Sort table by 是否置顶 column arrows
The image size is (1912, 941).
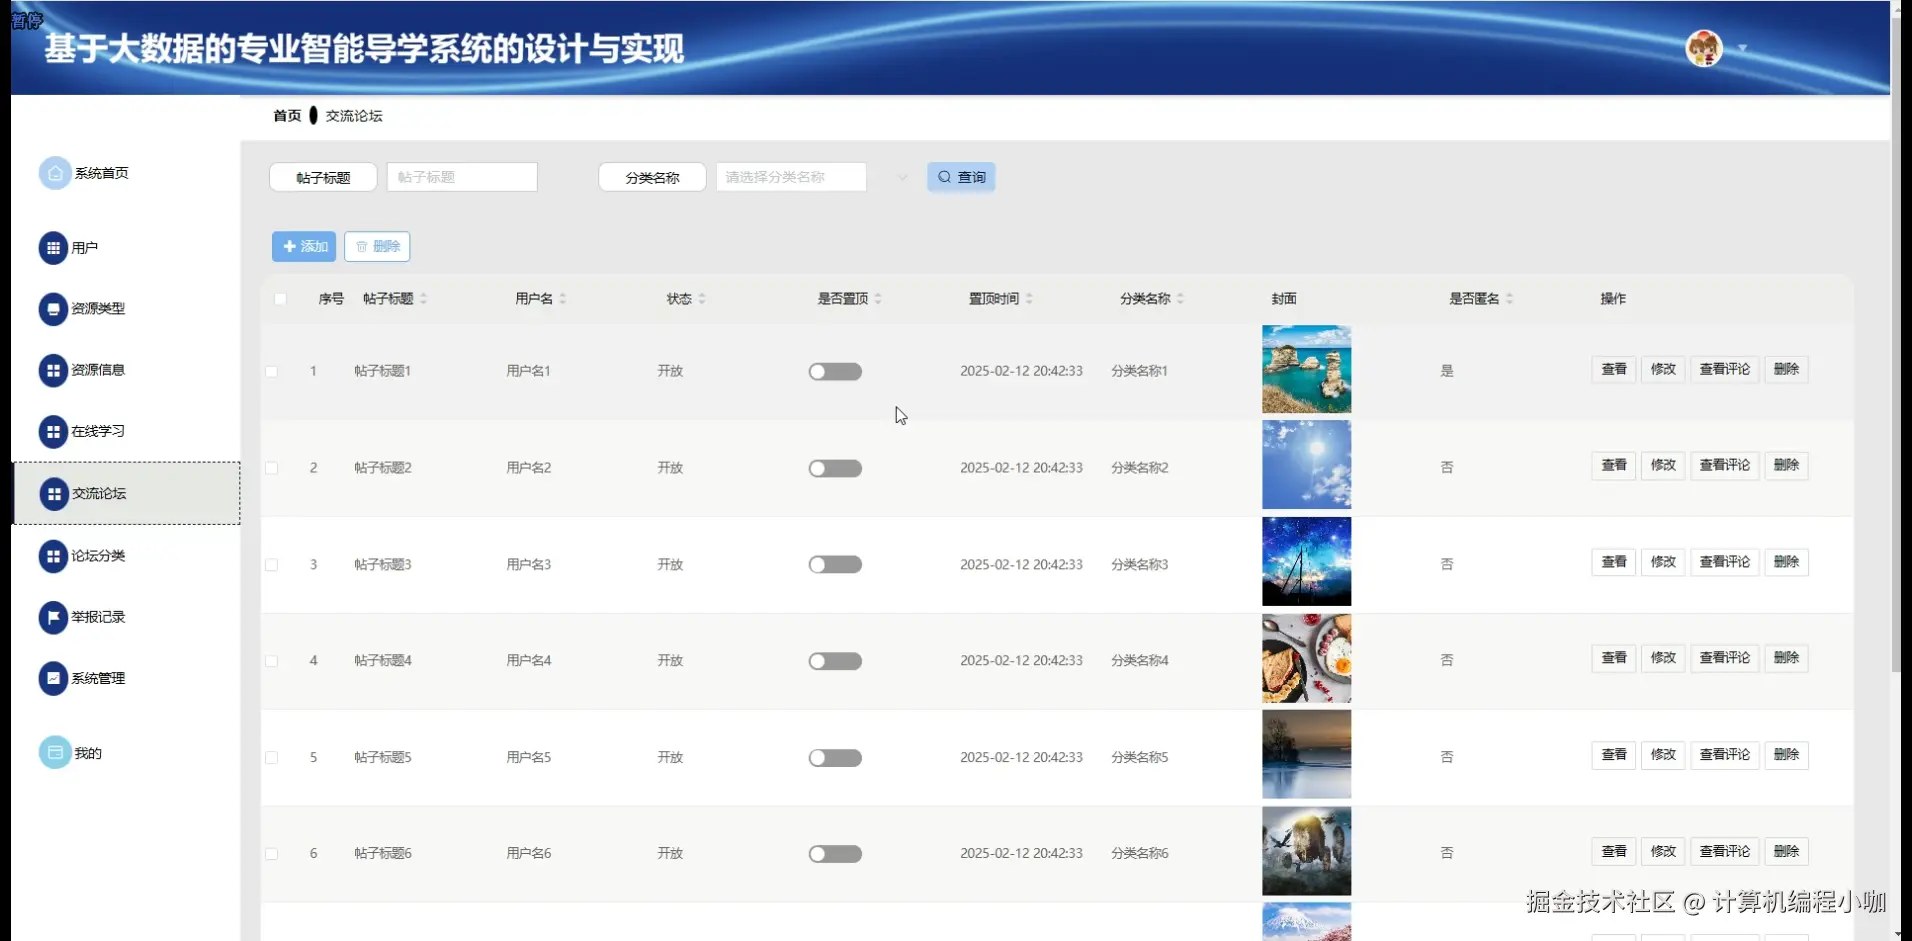[878, 299]
